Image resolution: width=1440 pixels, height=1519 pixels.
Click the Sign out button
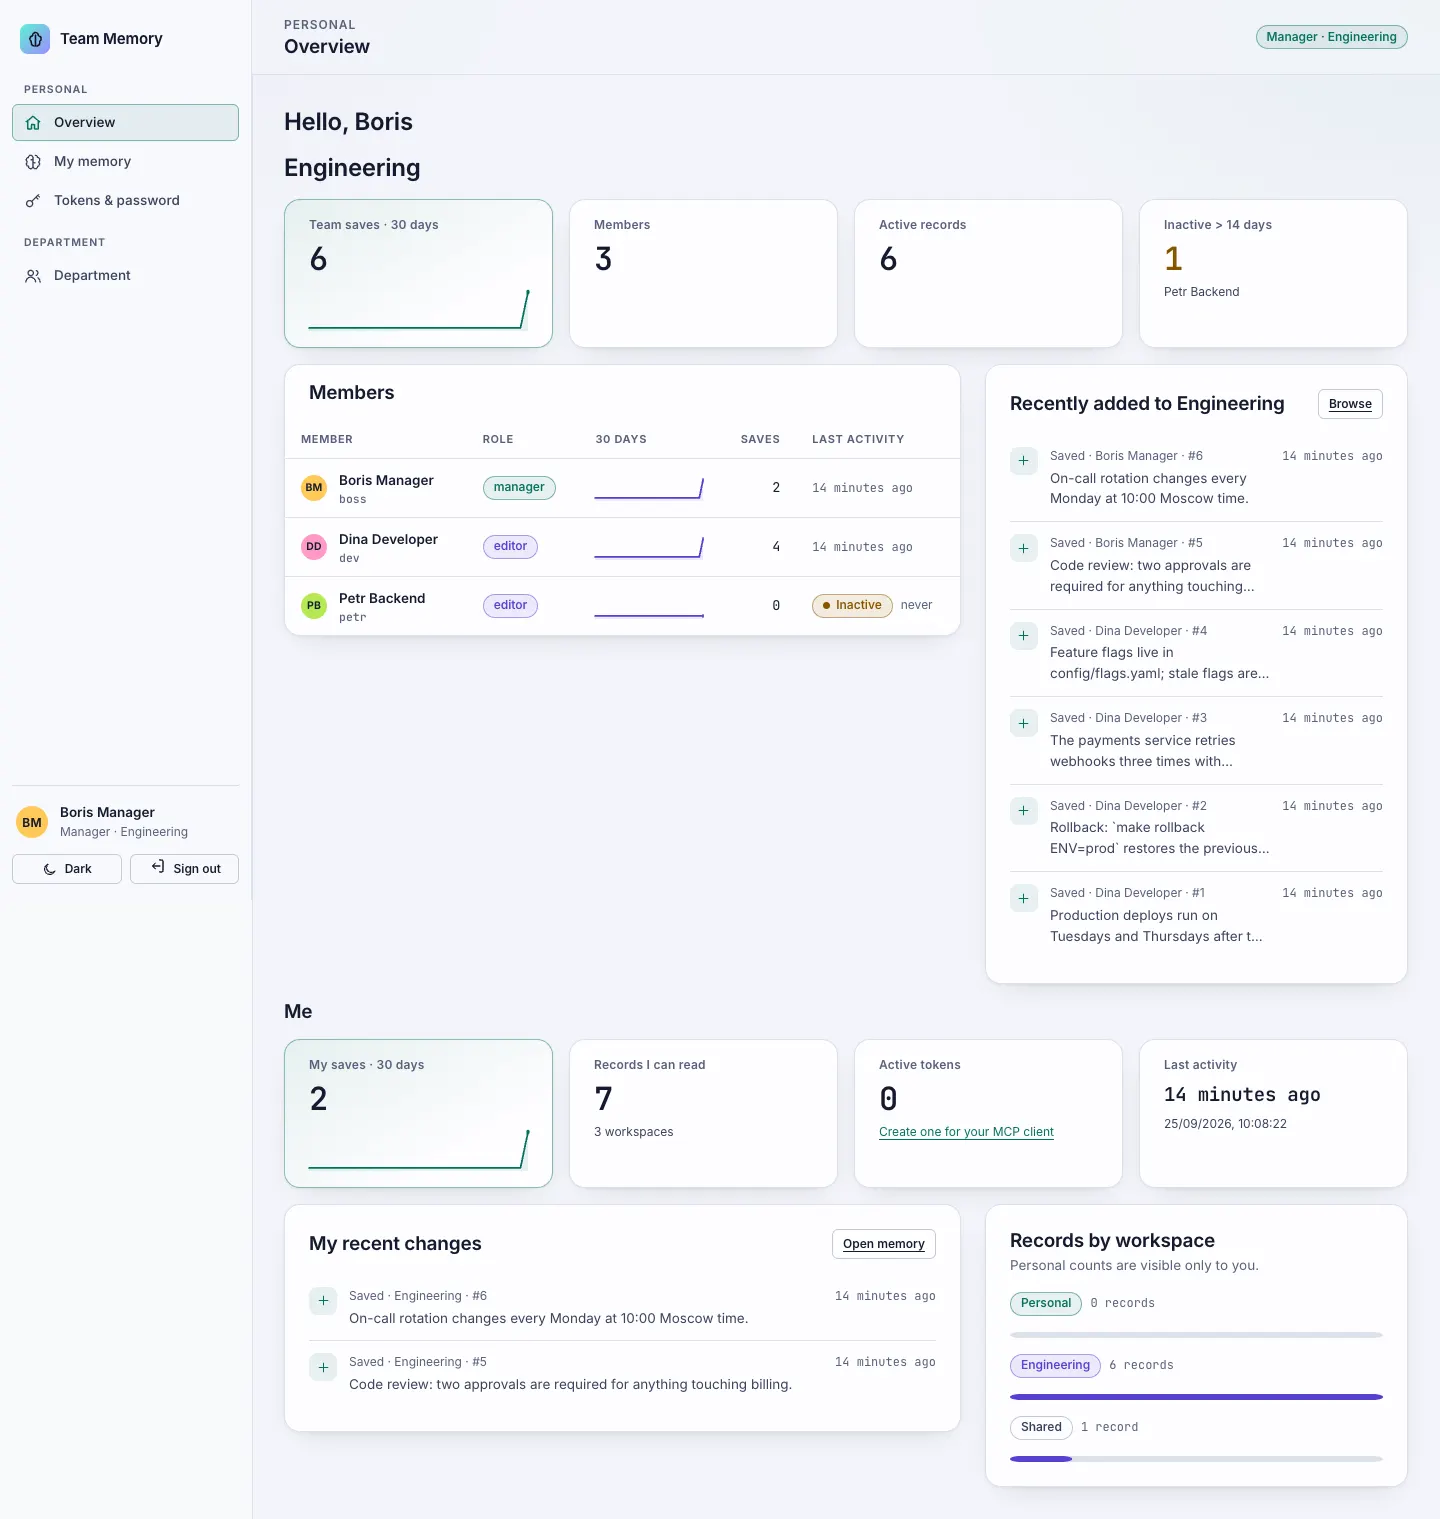pos(184,869)
